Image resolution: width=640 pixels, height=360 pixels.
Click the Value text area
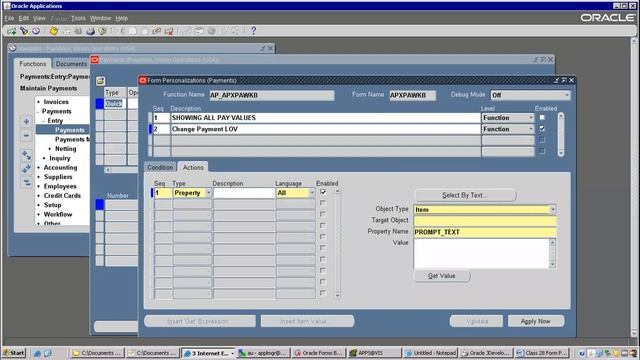(x=482, y=253)
